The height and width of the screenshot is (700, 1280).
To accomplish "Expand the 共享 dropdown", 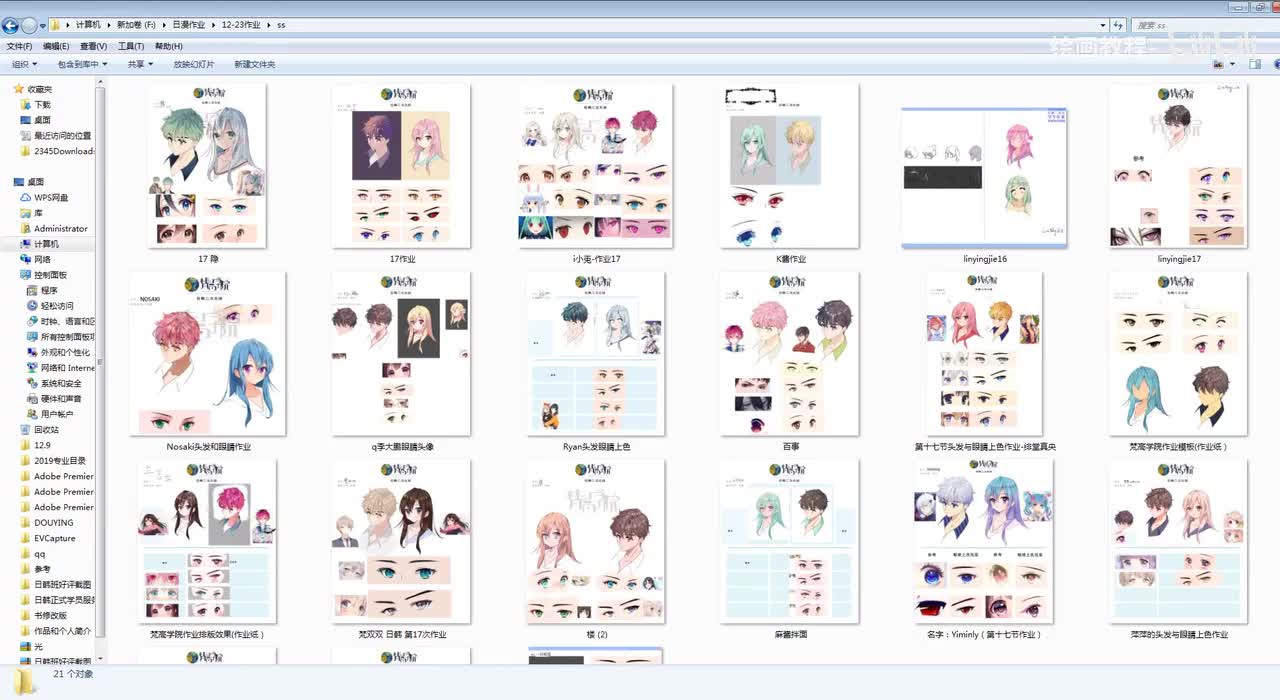I will [140, 64].
